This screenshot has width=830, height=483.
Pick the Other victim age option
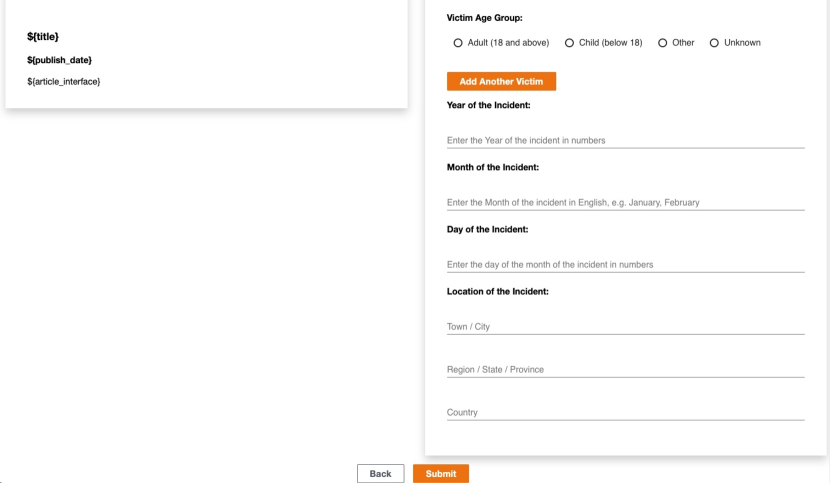[x=663, y=43]
